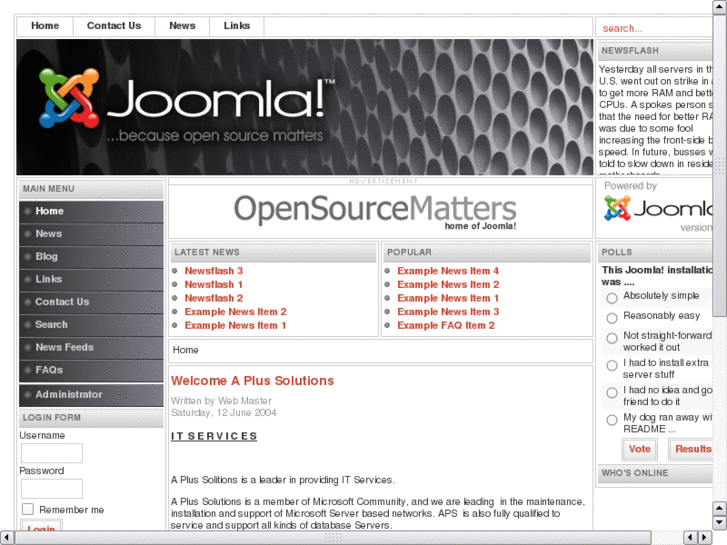Image resolution: width=727 pixels, height=545 pixels.
Task: Open Newsflash 1 in Latest News
Action: pyautogui.click(x=214, y=284)
